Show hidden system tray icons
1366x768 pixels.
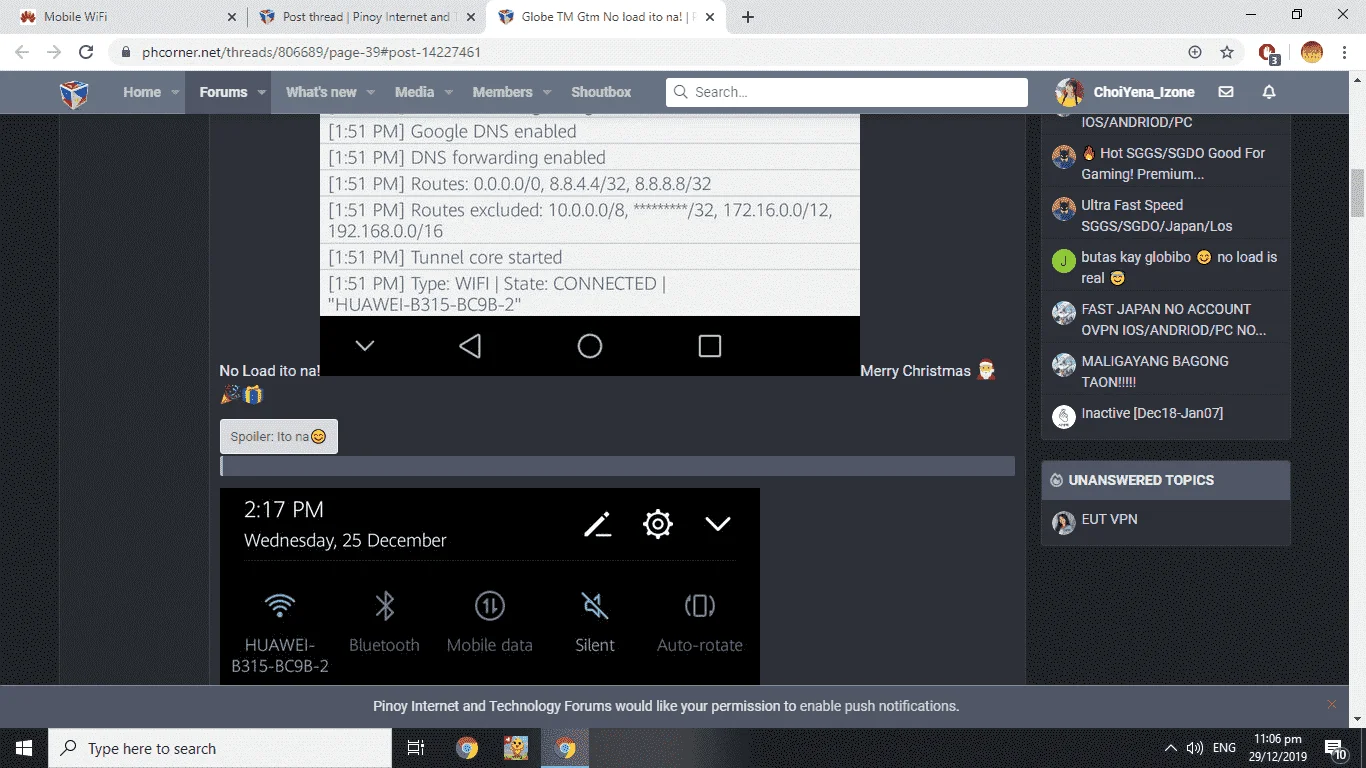click(1170, 748)
